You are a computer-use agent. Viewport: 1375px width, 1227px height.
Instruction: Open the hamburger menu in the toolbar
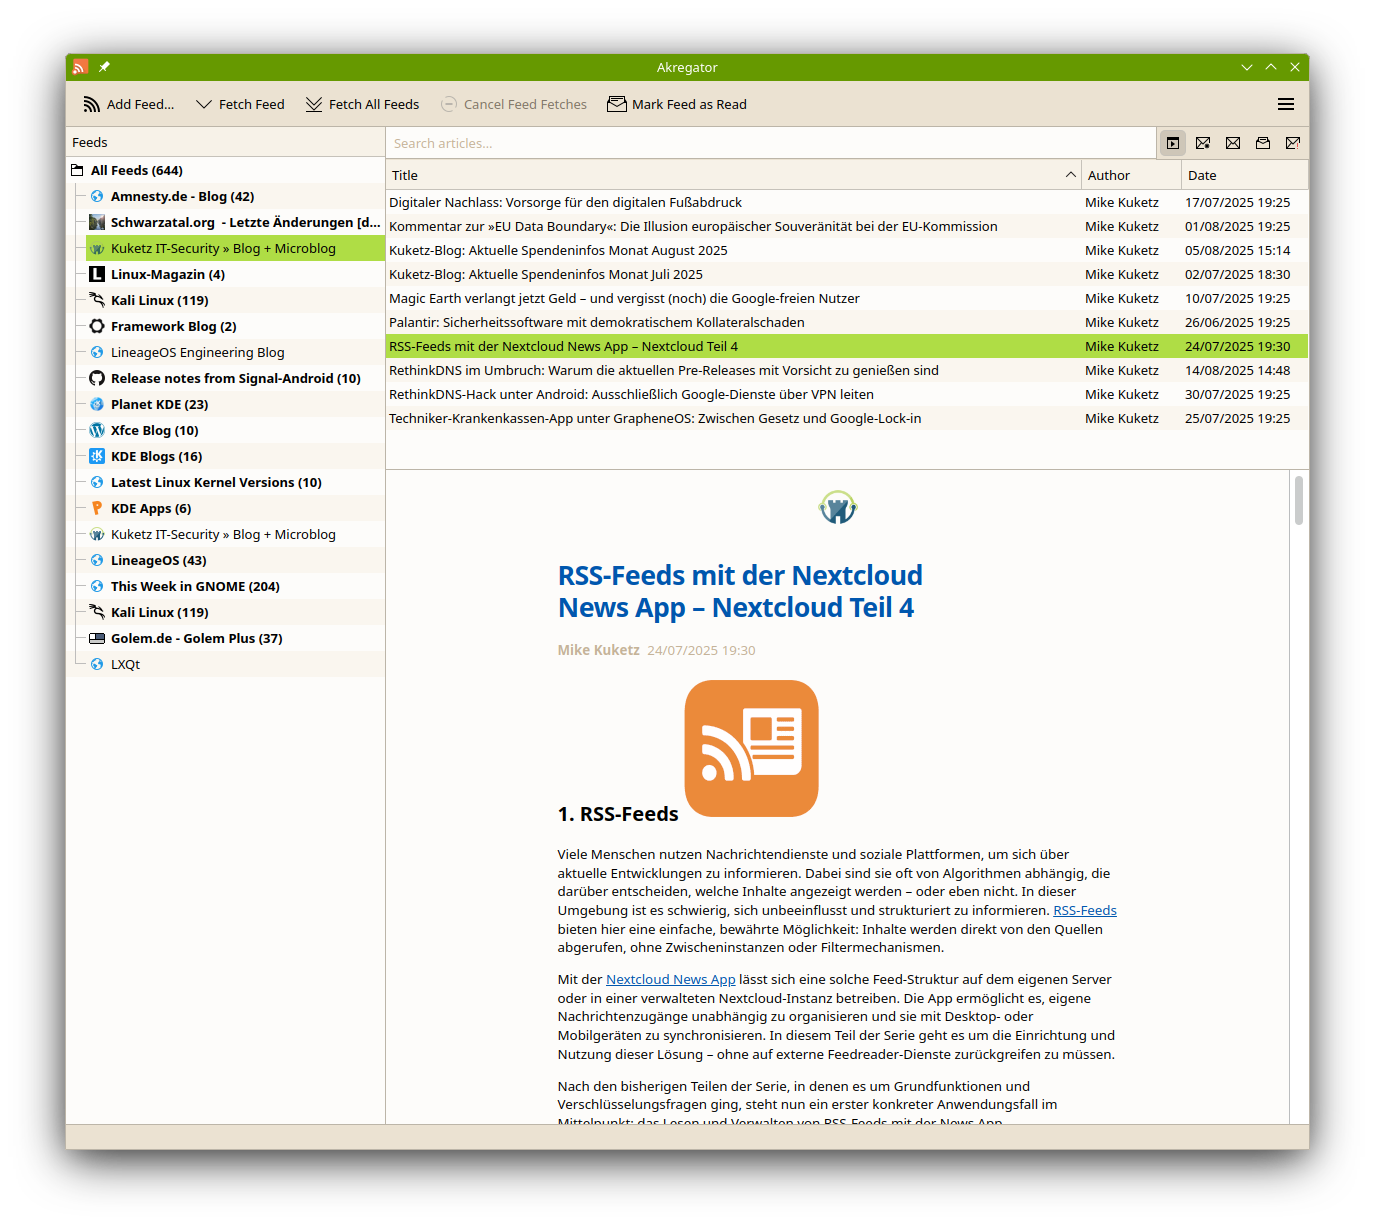click(x=1286, y=105)
